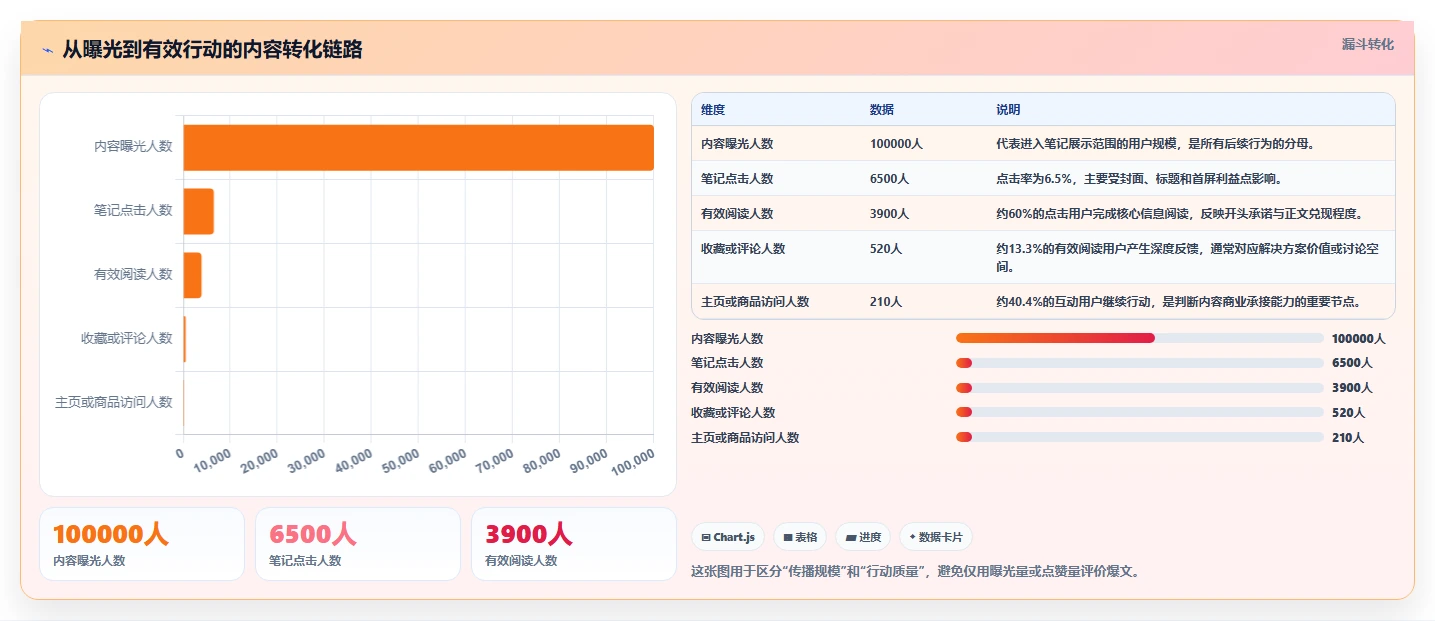Click the 收藏或评论人数 table cell

(x=776, y=257)
